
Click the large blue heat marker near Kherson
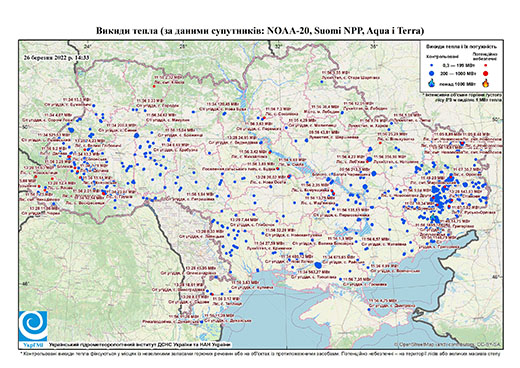tap(318, 265)
